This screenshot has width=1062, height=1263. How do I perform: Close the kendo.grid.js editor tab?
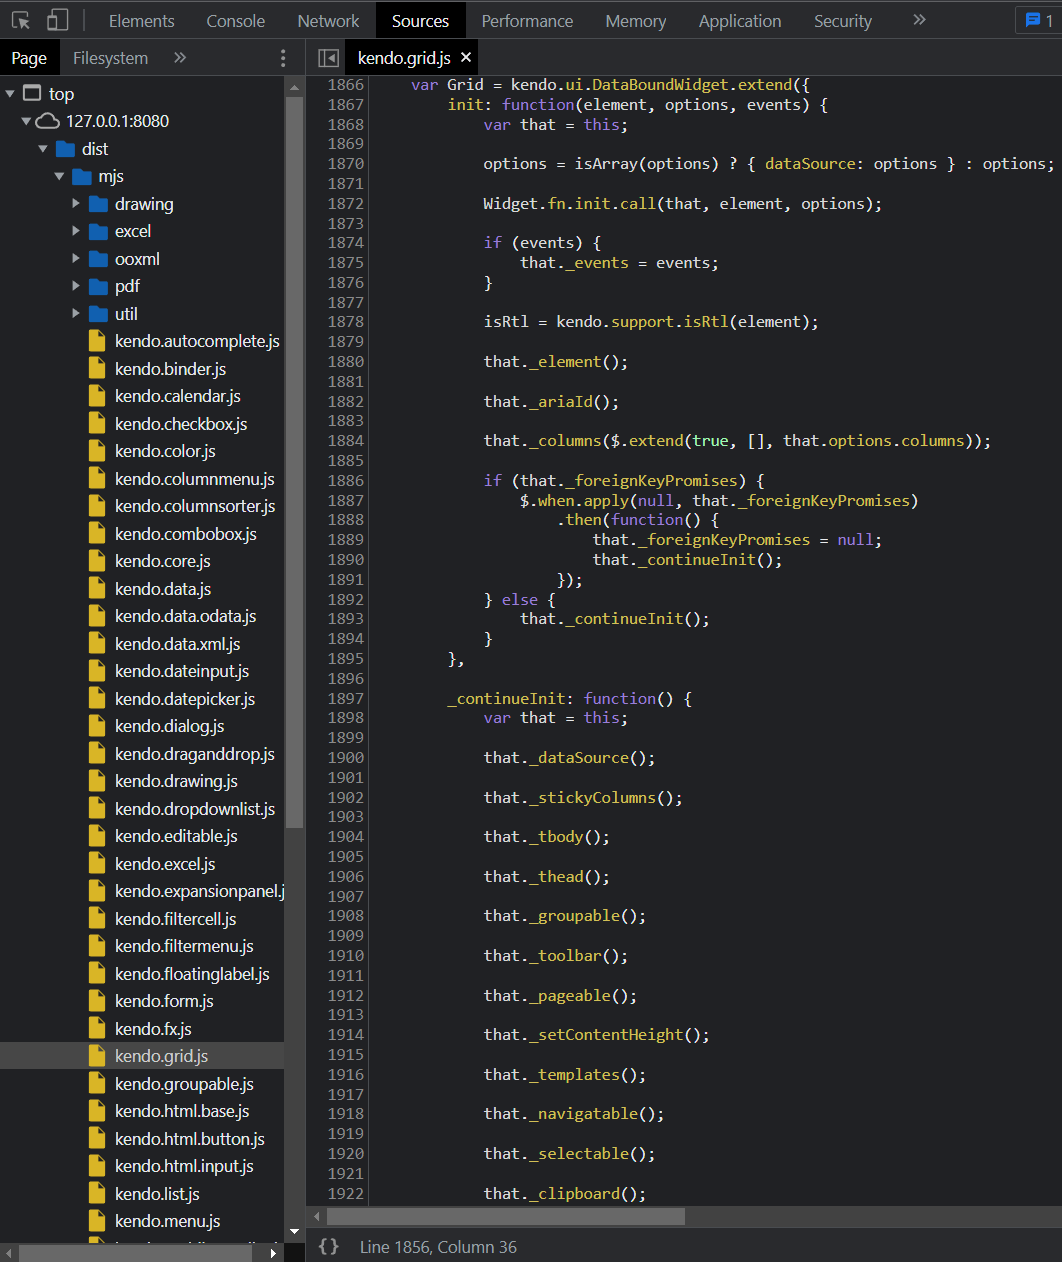[x=465, y=57]
